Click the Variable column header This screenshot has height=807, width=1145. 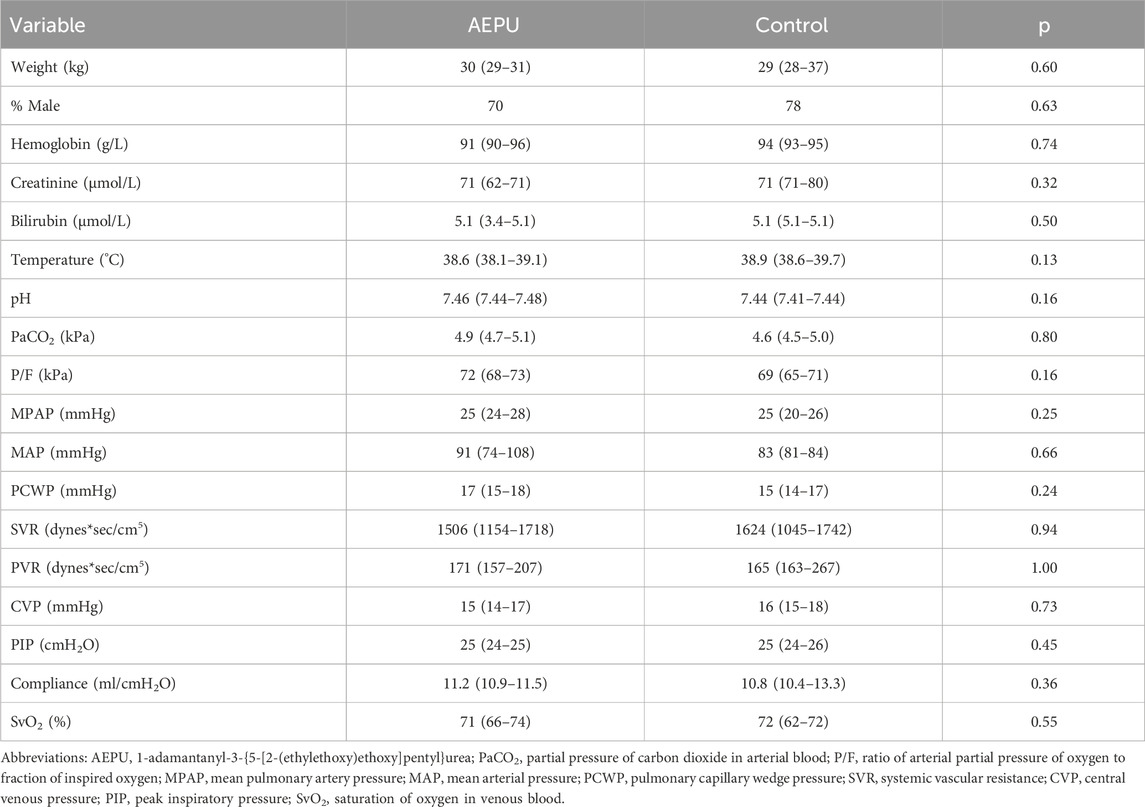(x=49, y=24)
